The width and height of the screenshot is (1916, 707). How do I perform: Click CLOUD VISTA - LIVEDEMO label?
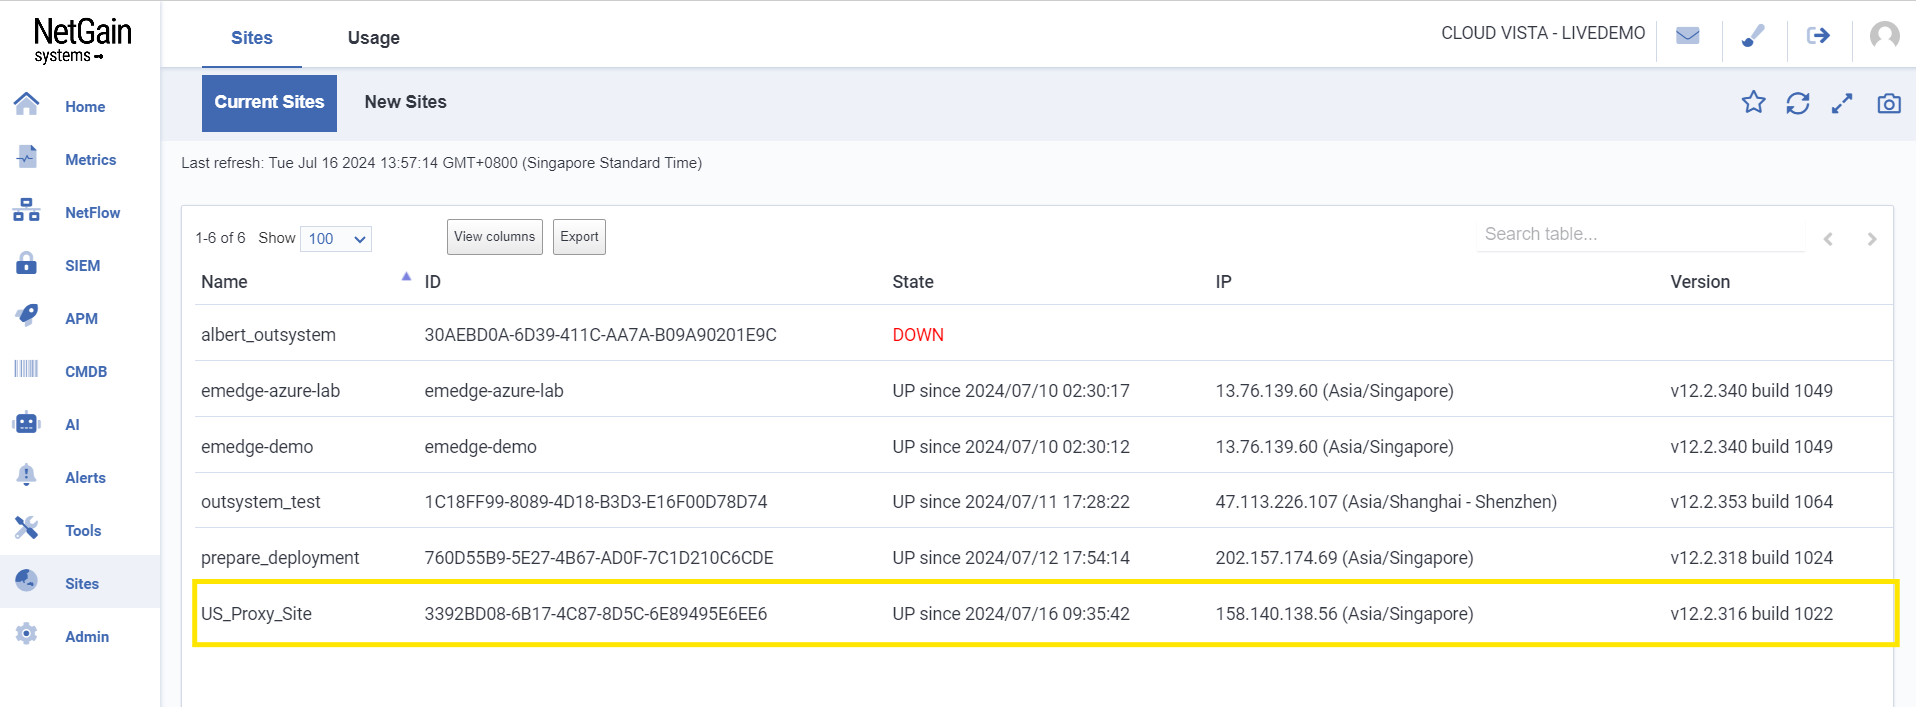[1543, 33]
